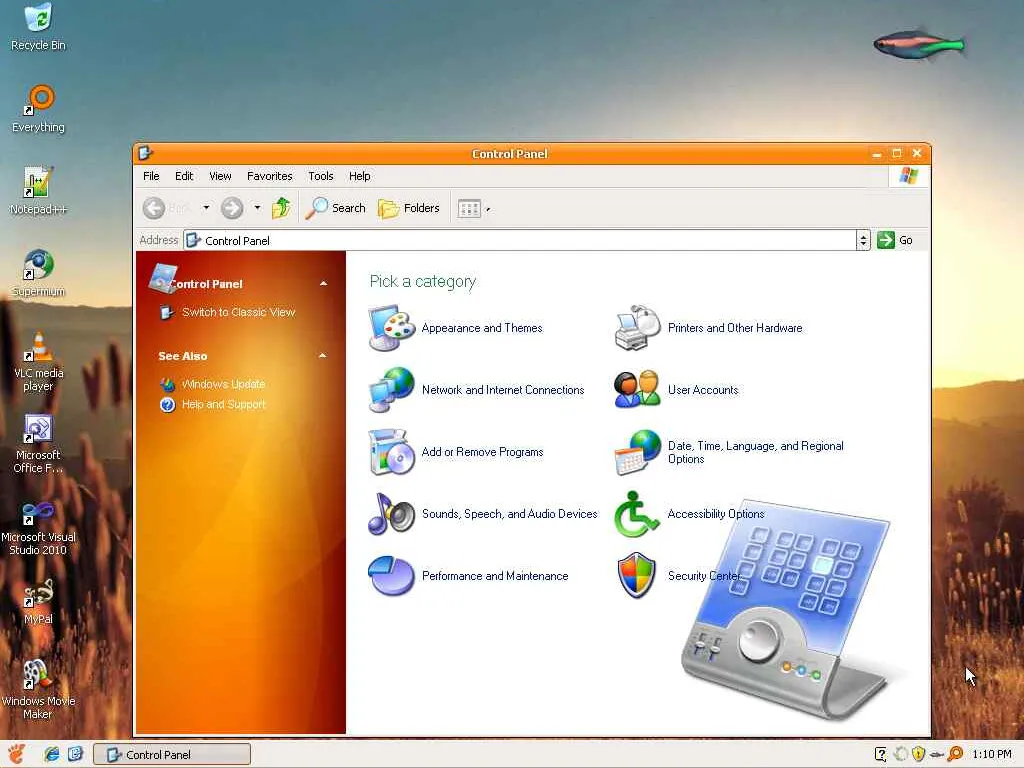This screenshot has height=768, width=1024.
Task: Click the Show Desktop quick launch icon
Action: 76,754
